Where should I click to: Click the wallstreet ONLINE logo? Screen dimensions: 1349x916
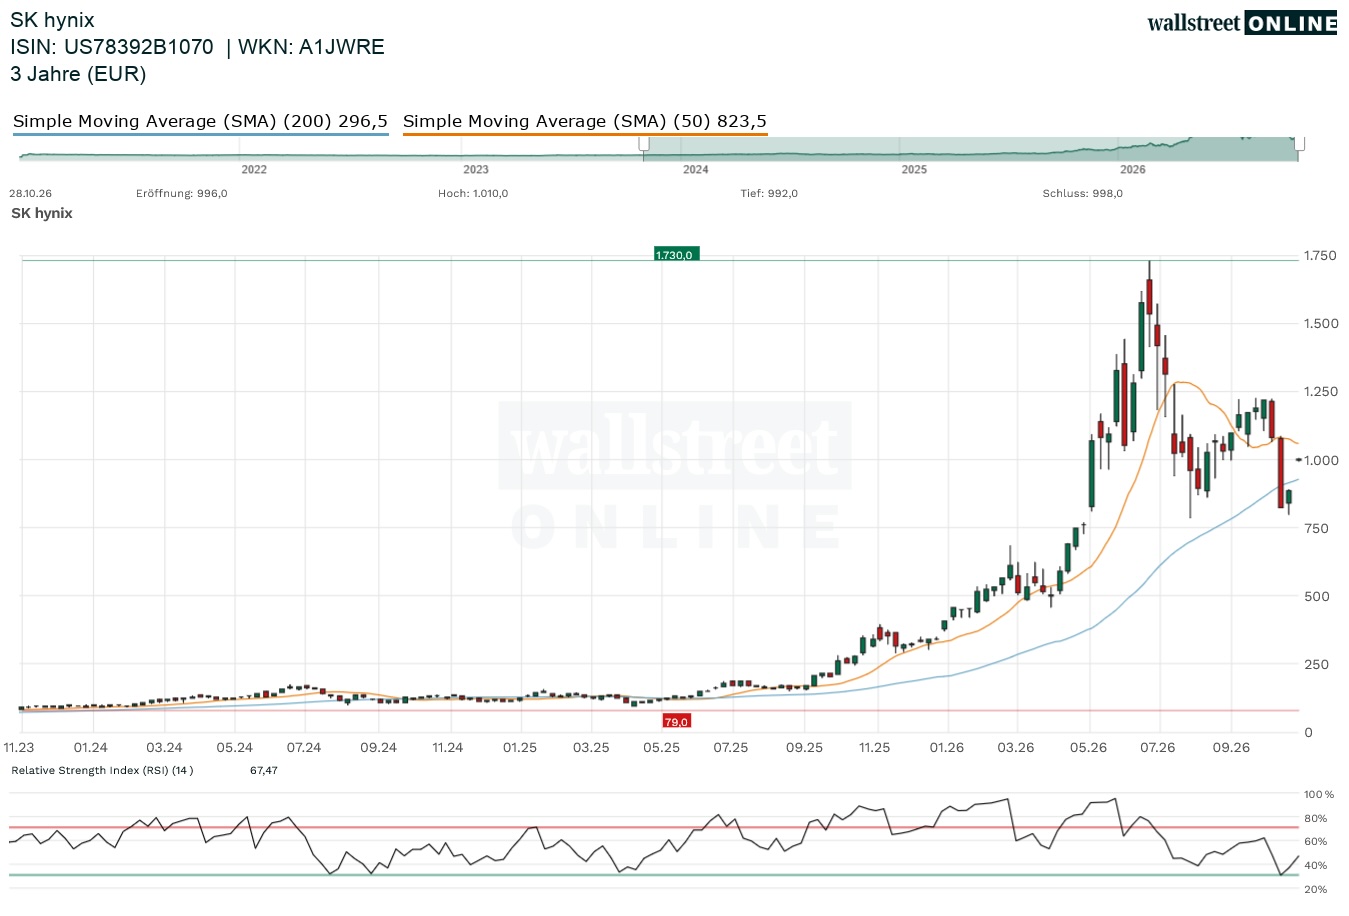coord(1242,23)
